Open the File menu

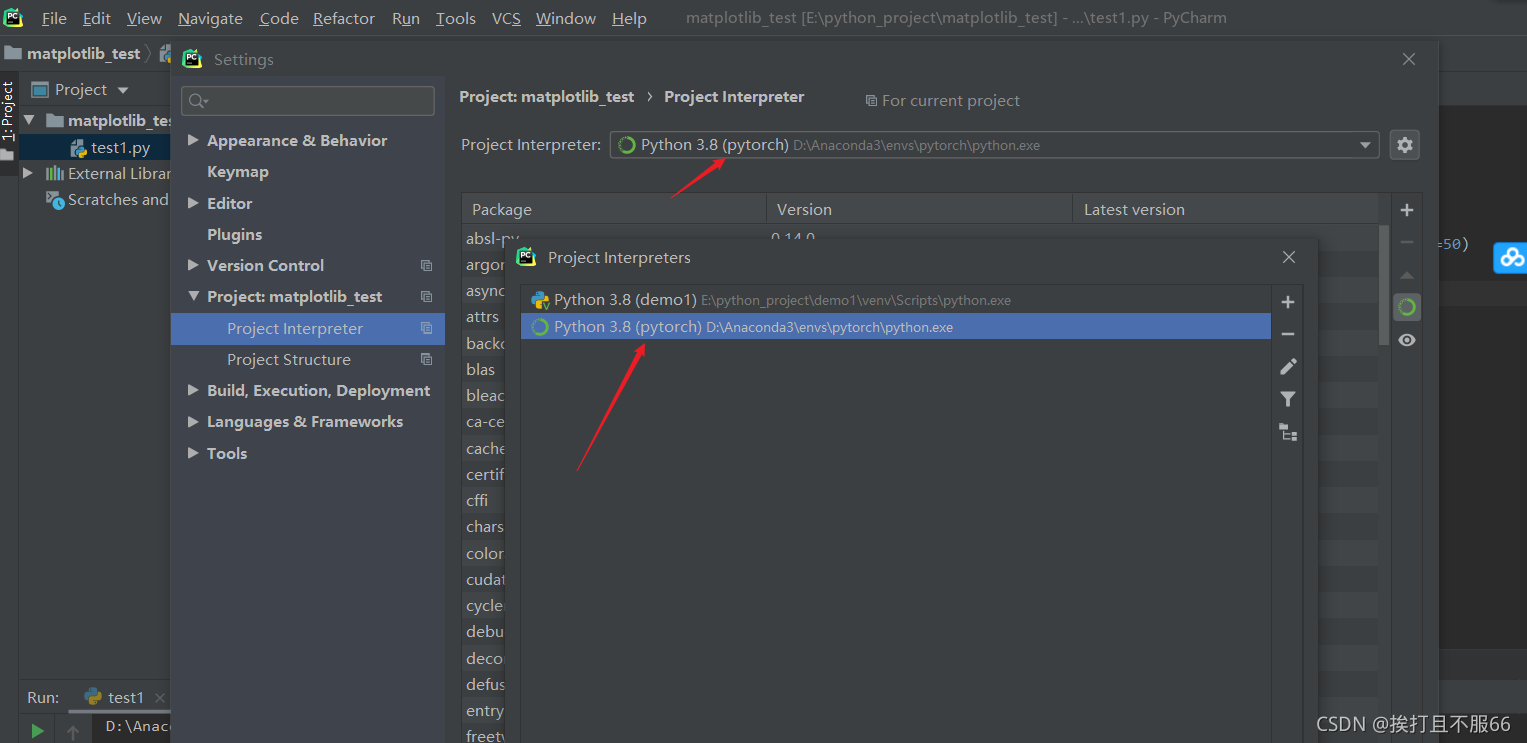tap(54, 18)
